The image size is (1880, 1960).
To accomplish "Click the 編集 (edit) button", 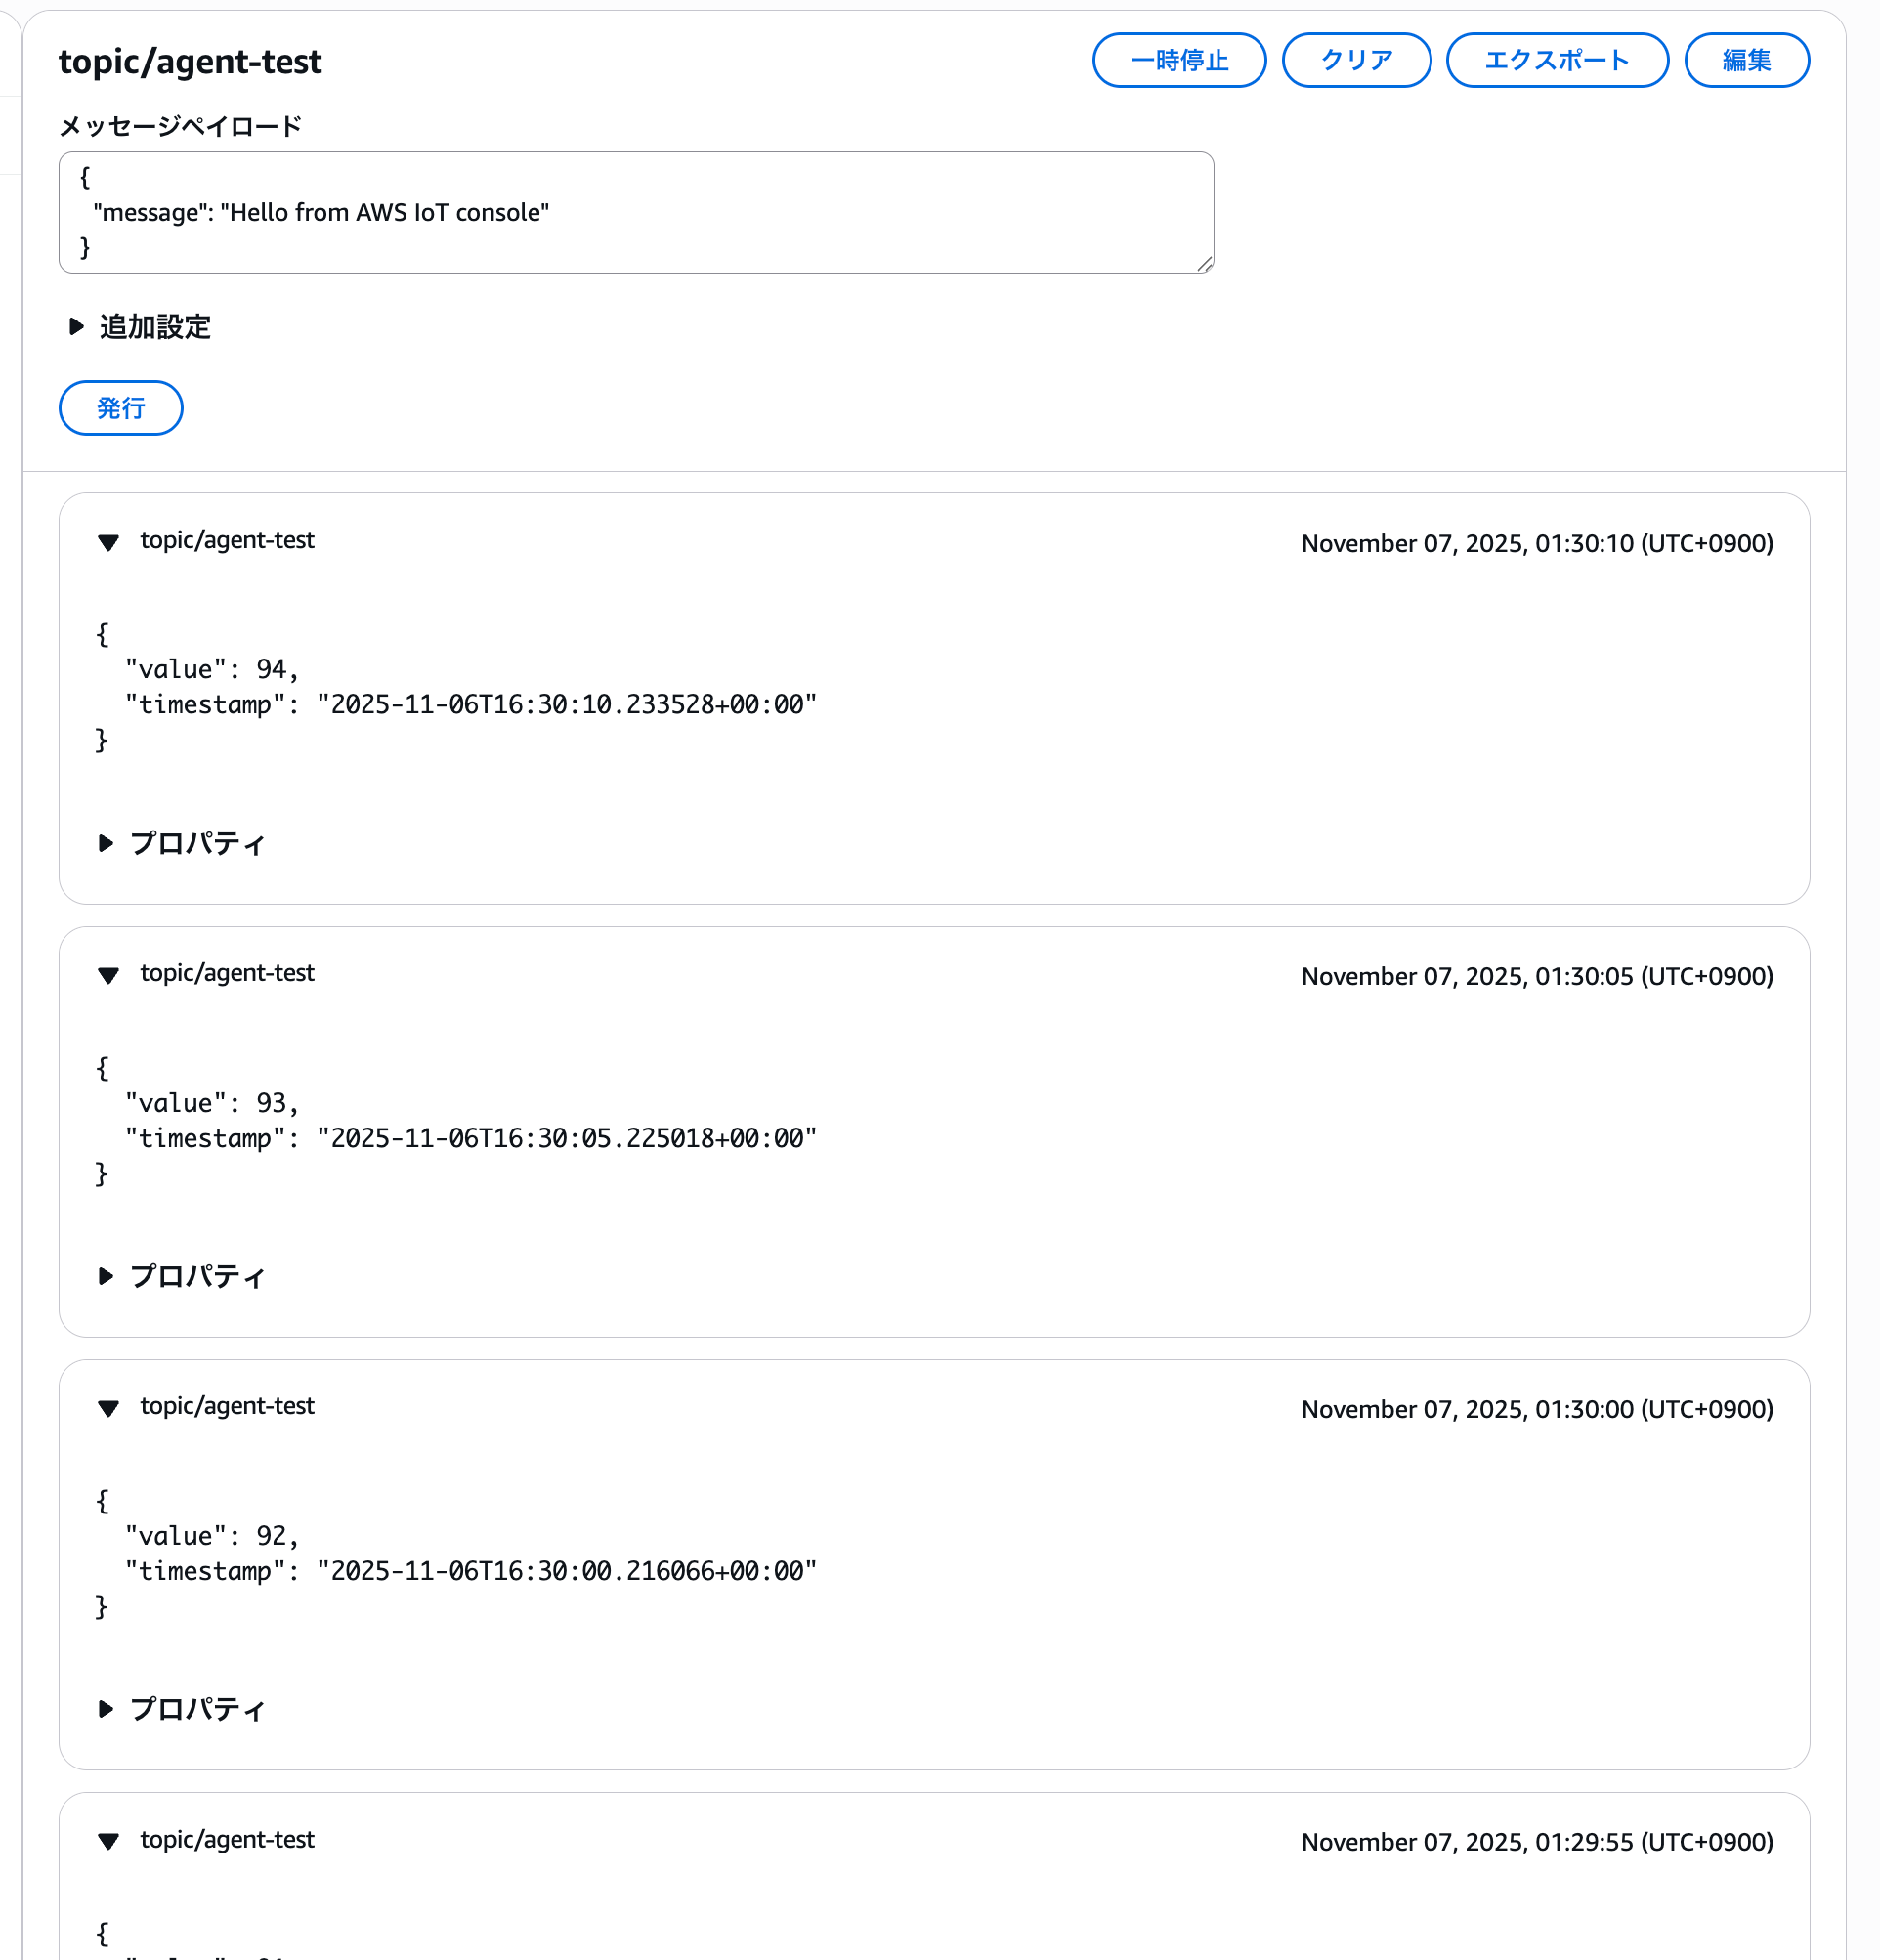I will [1746, 60].
